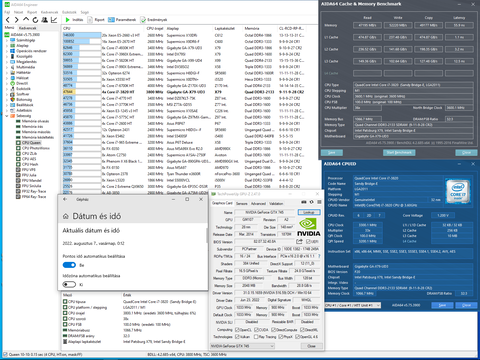Toggle the UEFI checkbox in GPU-Z
This screenshot has height=360, width=480.
pos(308,241)
